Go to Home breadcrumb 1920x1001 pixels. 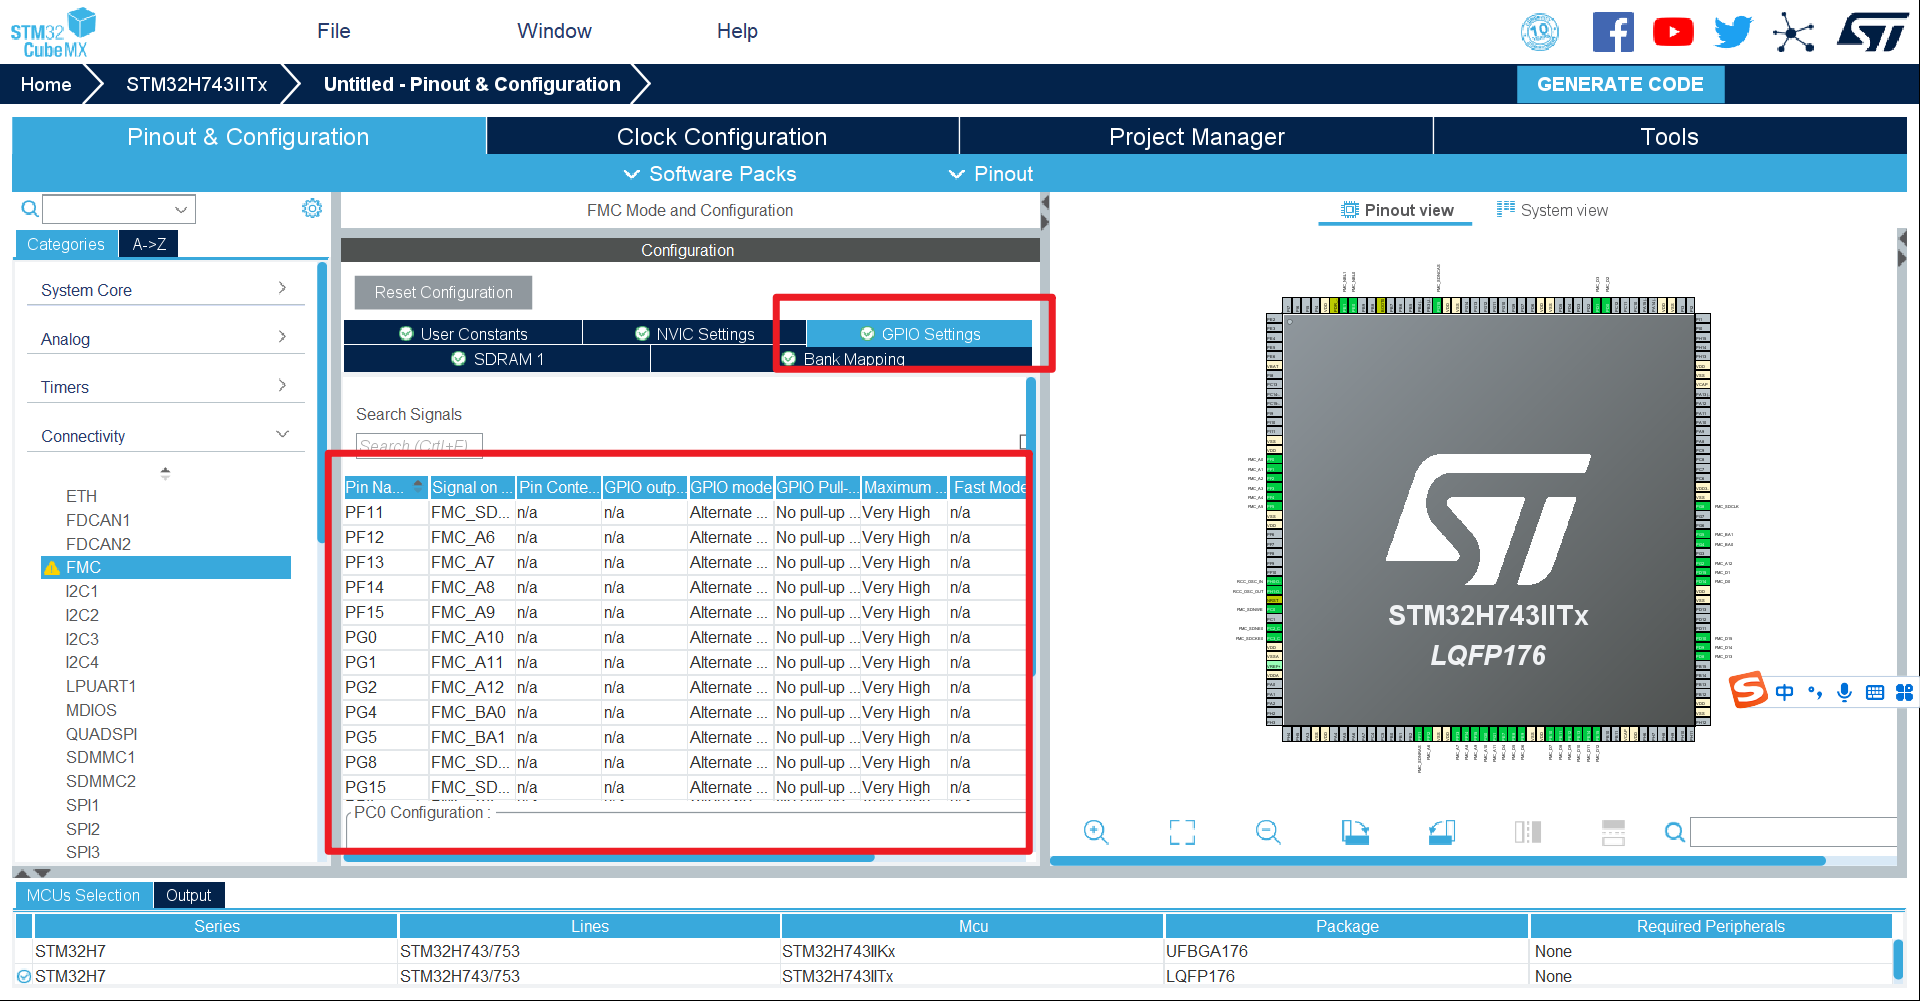point(46,84)
